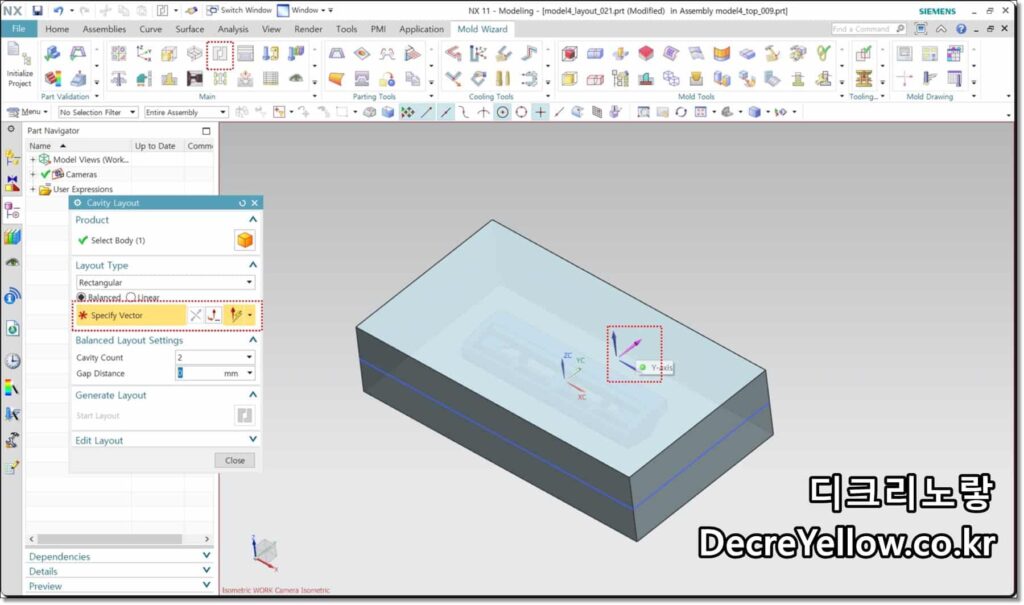Image resolution: width=1024 pixels, height=605 pixels.
Task: Open the Render tab
Action: coord(308,29)
